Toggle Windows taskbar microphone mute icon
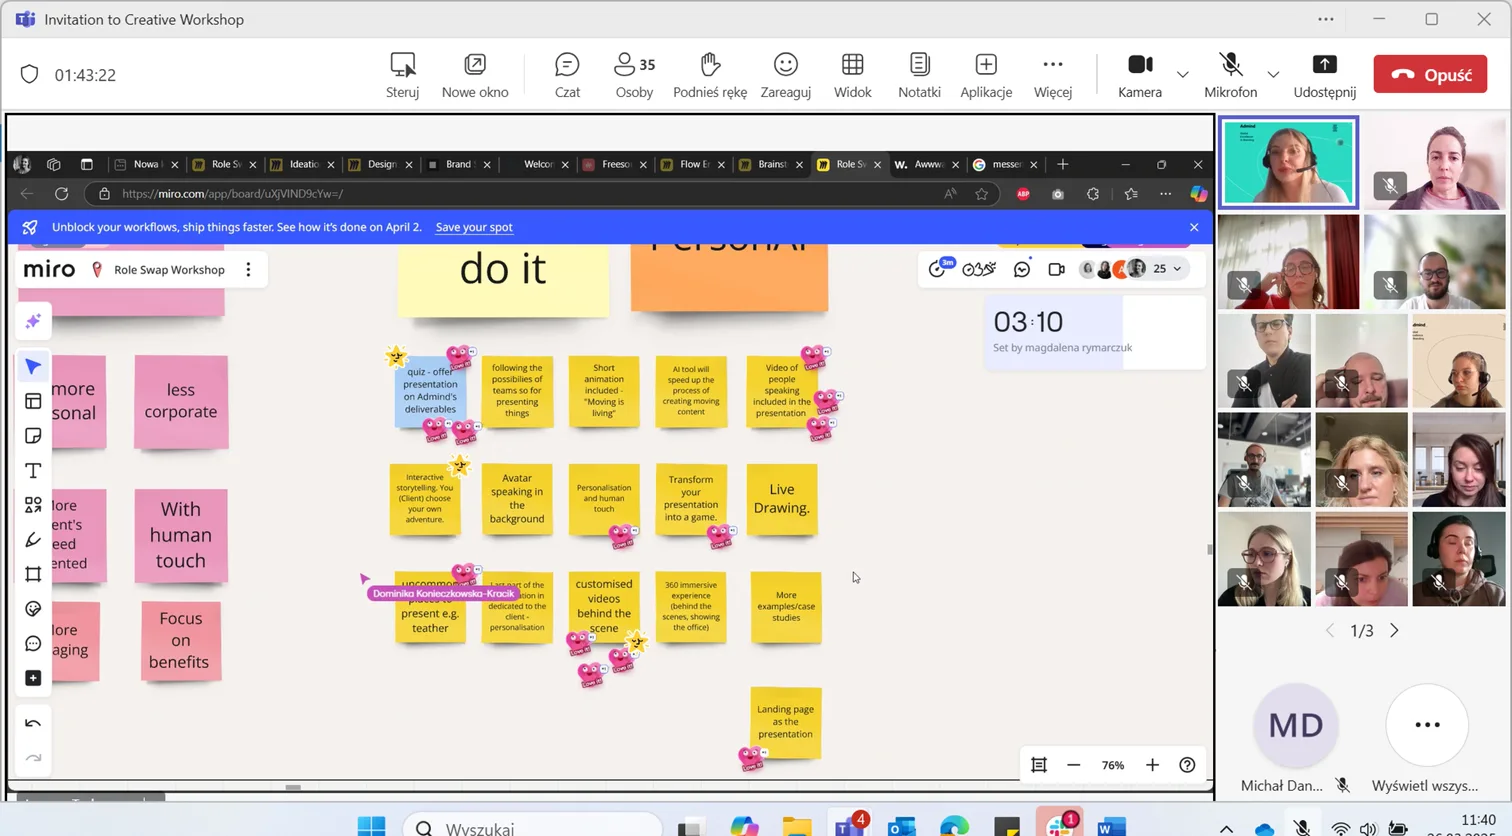The image size is (1512, 836). click(1301, 827)
